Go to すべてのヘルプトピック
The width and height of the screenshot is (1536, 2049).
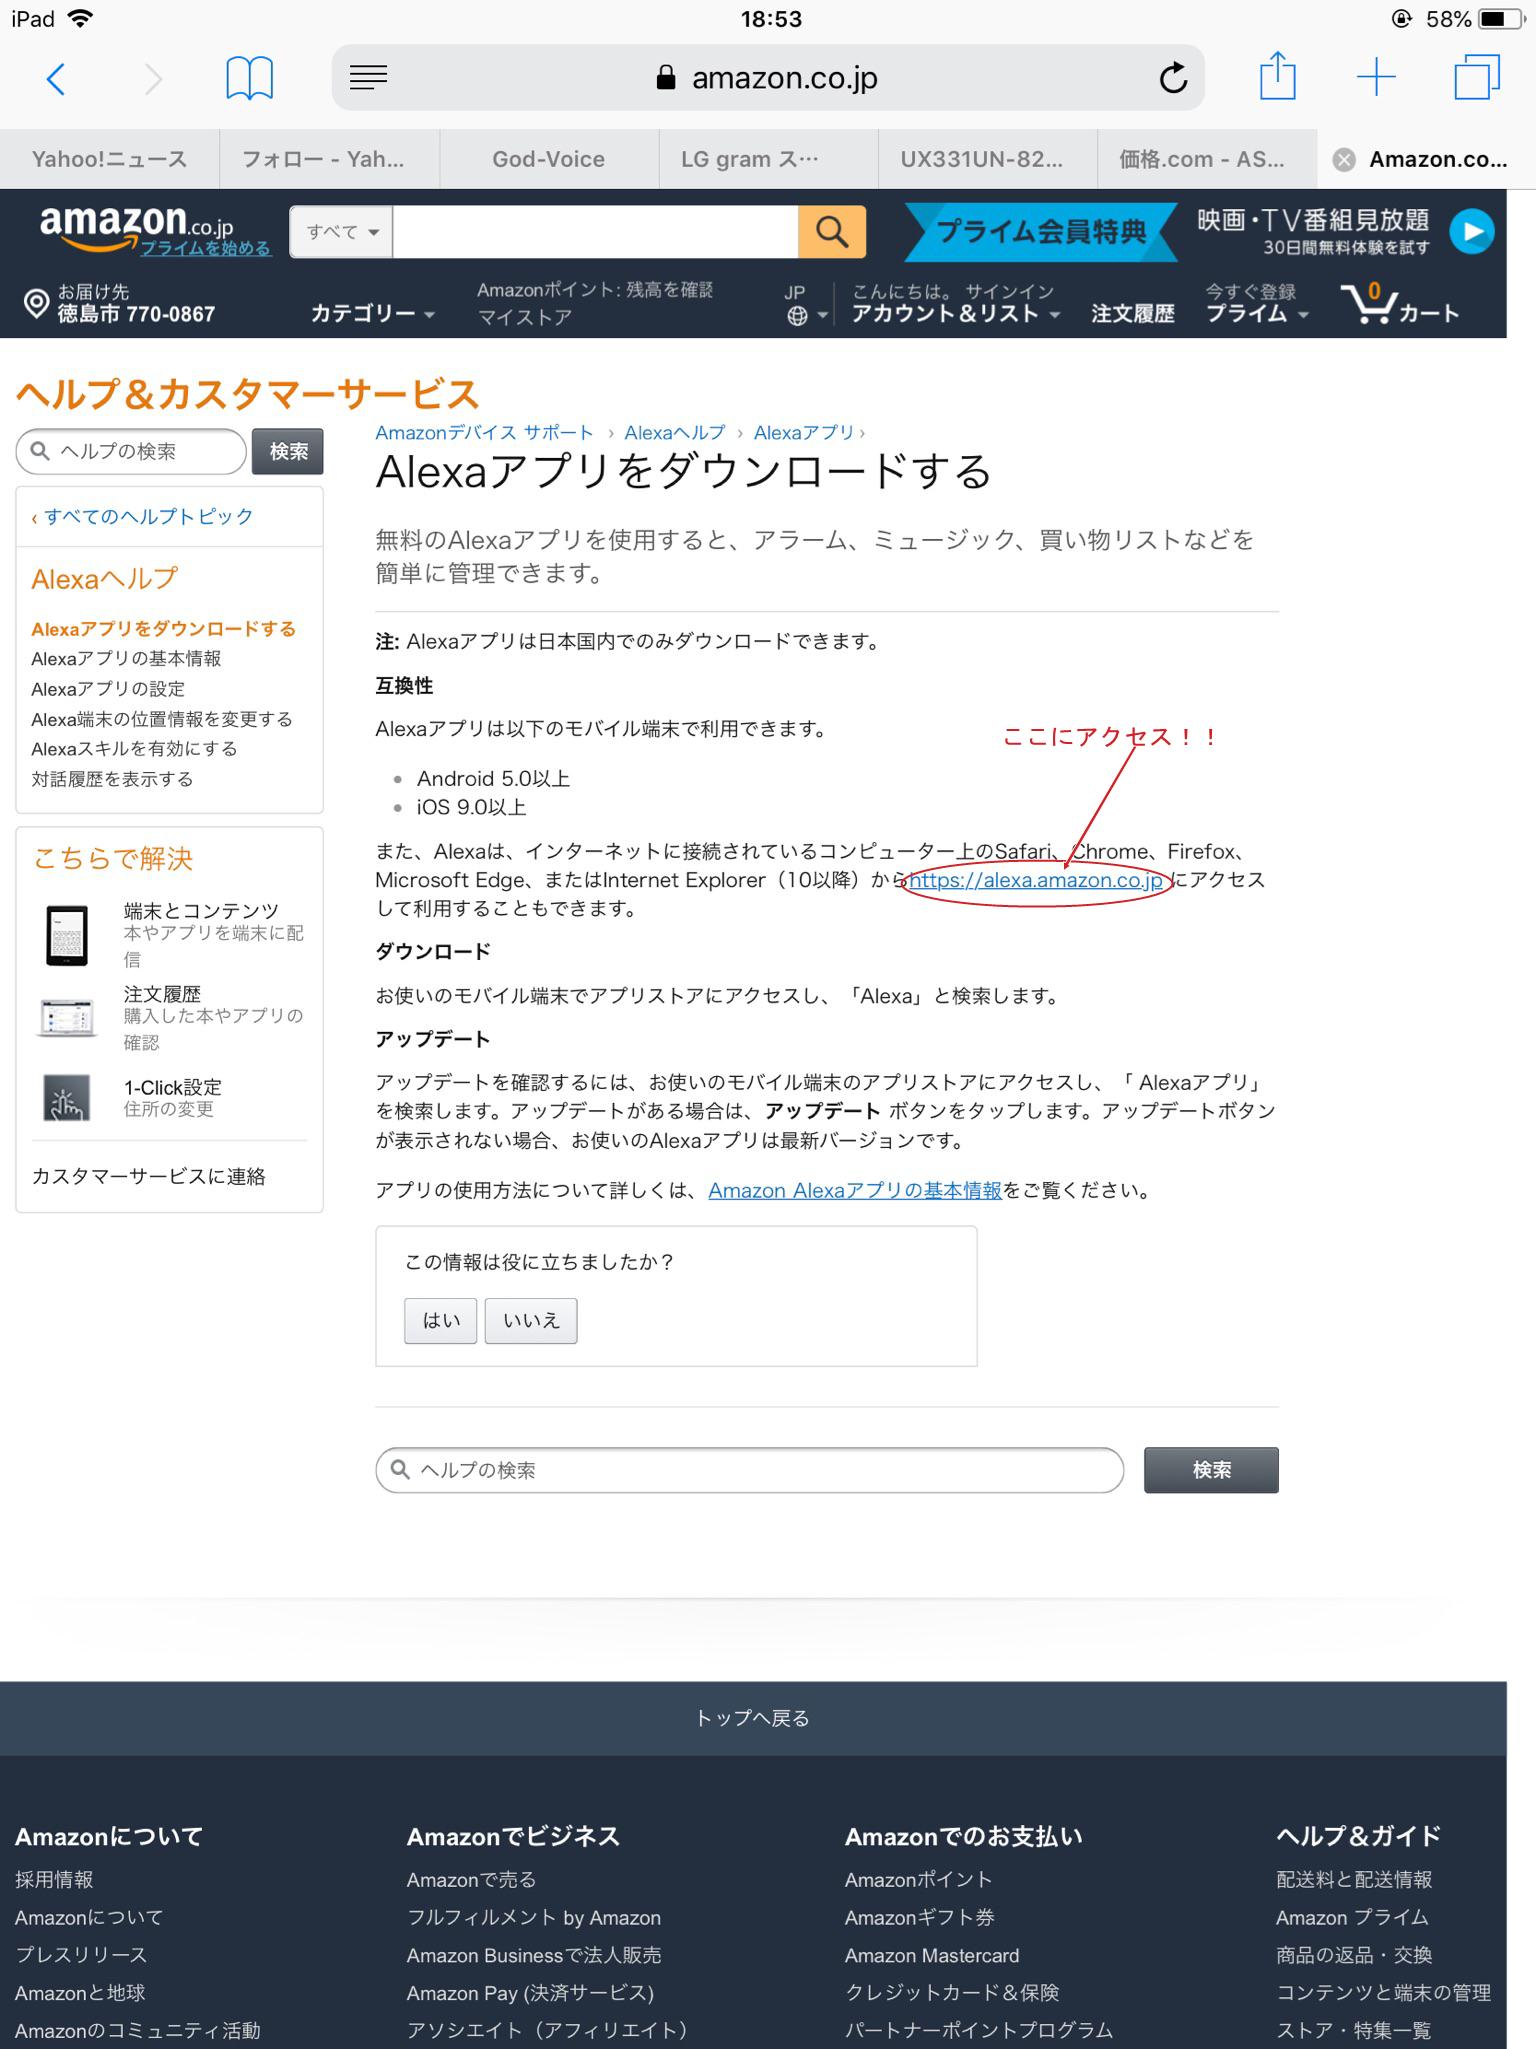pyautogui.click(x=148, y=517)
